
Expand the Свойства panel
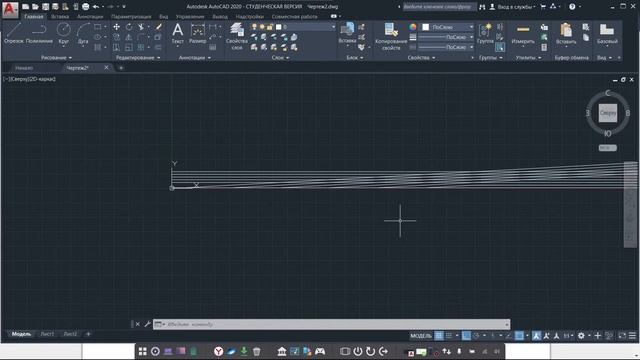[421, 58]
